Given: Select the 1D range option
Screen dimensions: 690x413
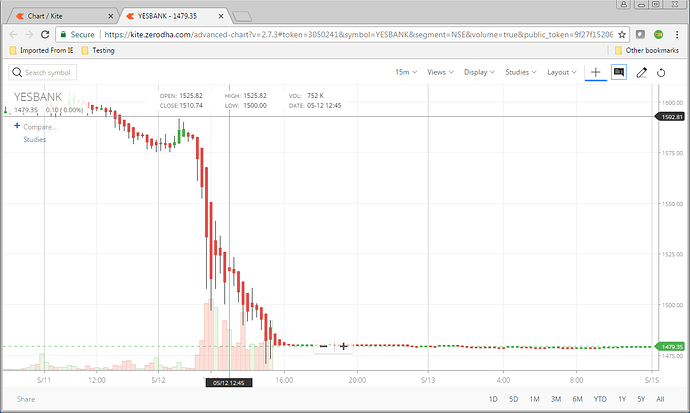Looking at the screenshot, I should (x=493, y=399).
